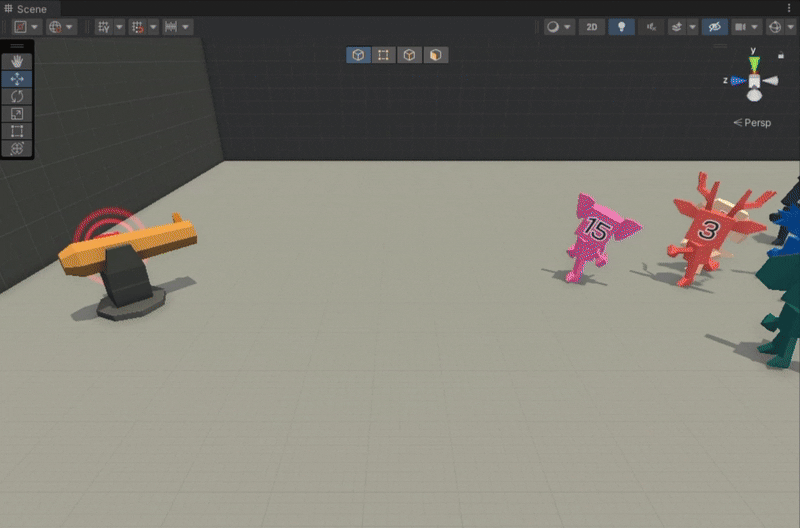Select the combined Transform tool

(x=17, y=148)
